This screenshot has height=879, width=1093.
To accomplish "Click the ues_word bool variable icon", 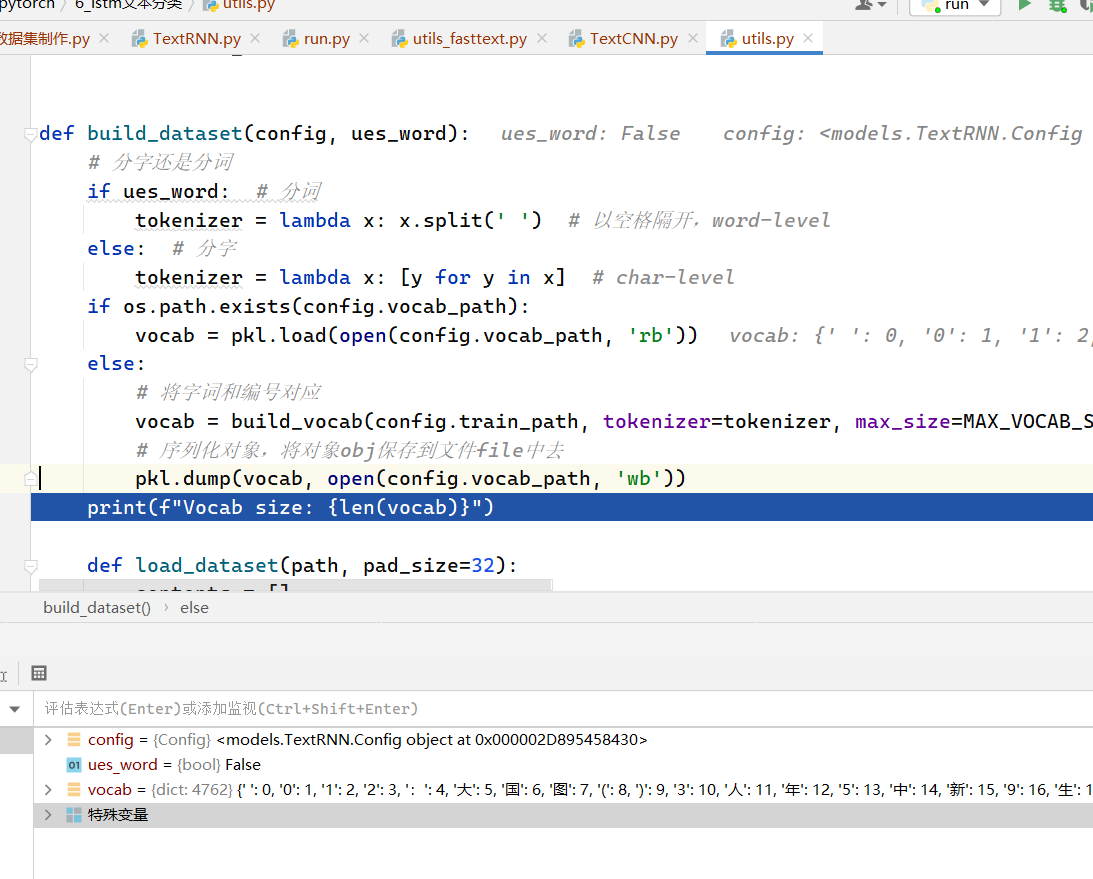I will point(73,765).
